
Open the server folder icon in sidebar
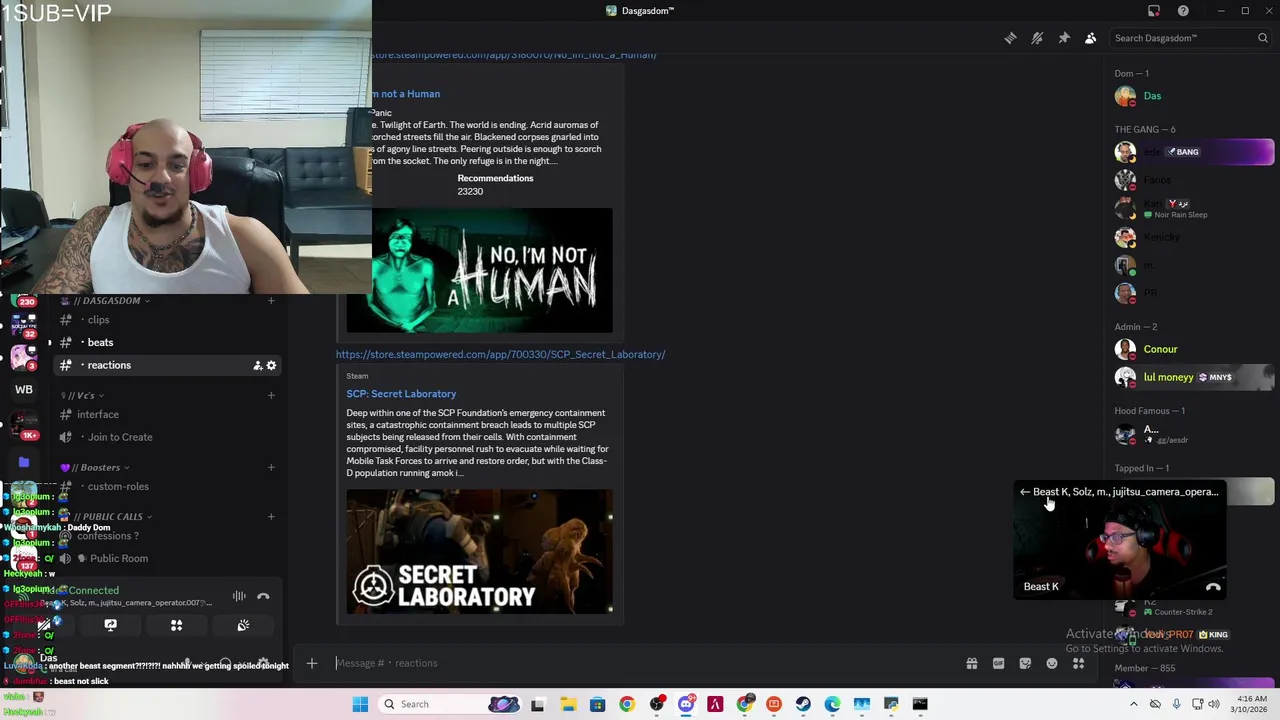pos(24,462)
